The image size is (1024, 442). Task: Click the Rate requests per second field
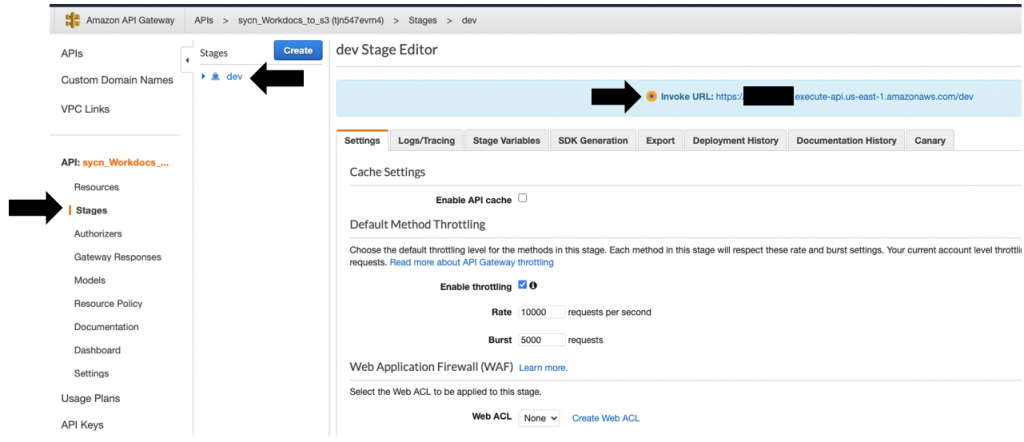click(x=541, y=312)
